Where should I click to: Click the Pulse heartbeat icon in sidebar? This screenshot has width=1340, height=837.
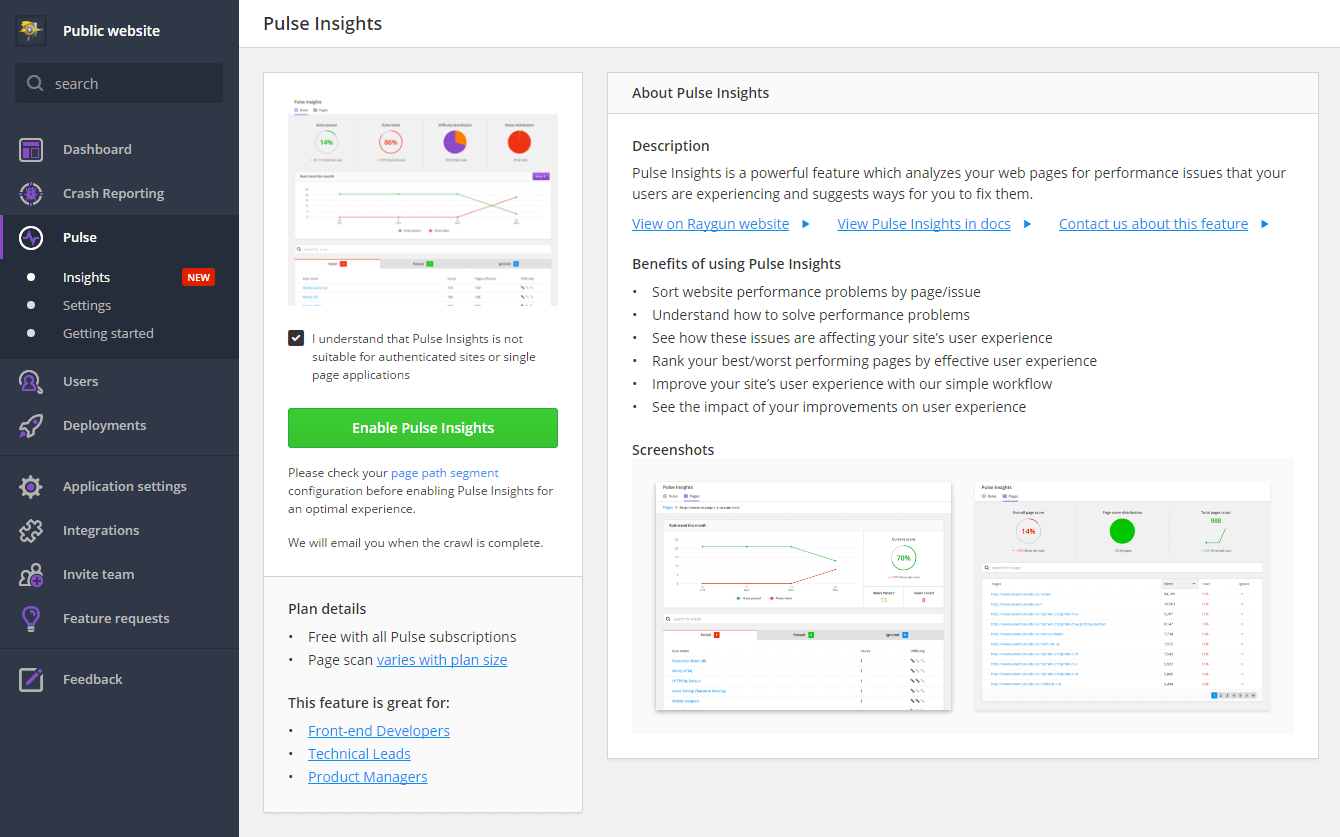31,237
